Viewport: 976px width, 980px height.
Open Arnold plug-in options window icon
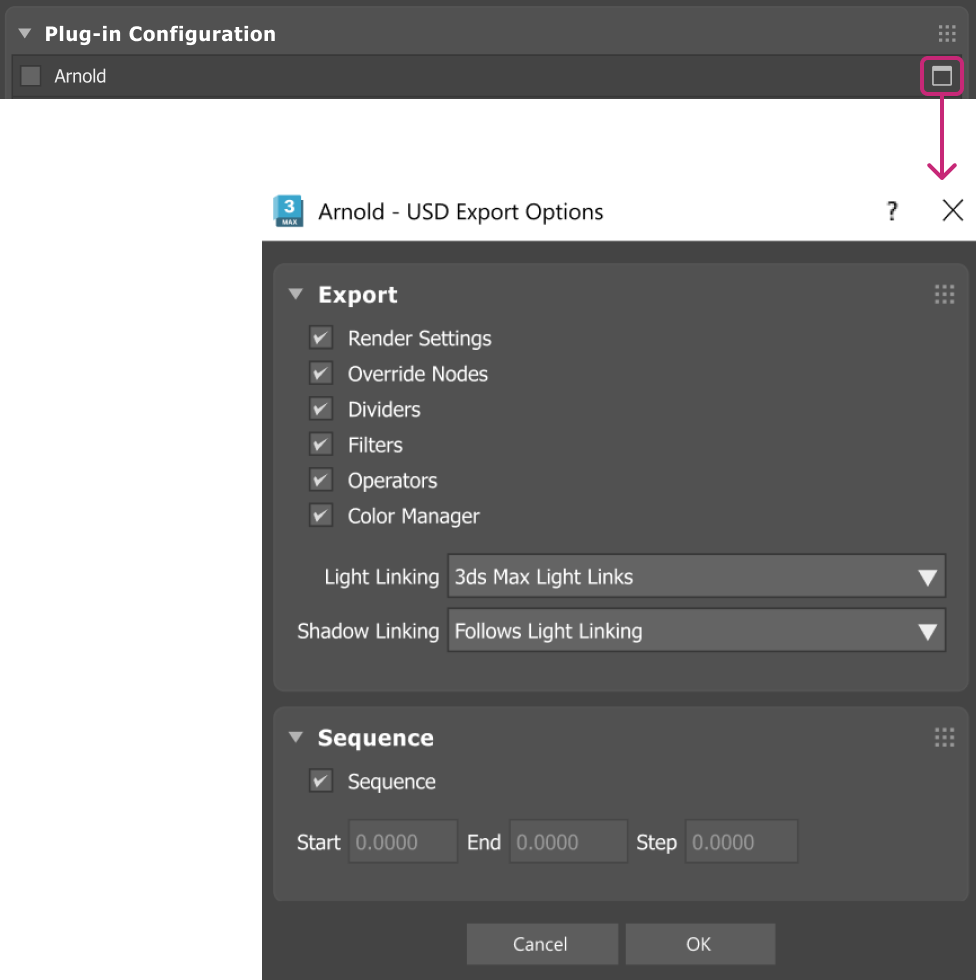[941, 76]
